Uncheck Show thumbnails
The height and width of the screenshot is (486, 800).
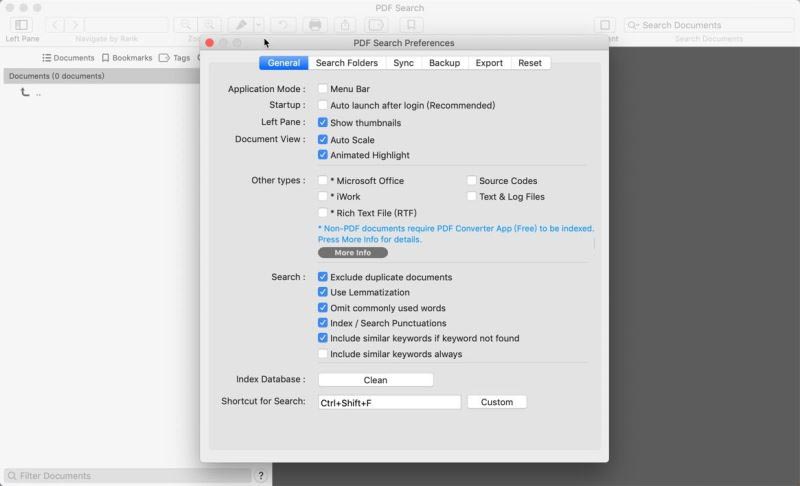pos(322,122)
